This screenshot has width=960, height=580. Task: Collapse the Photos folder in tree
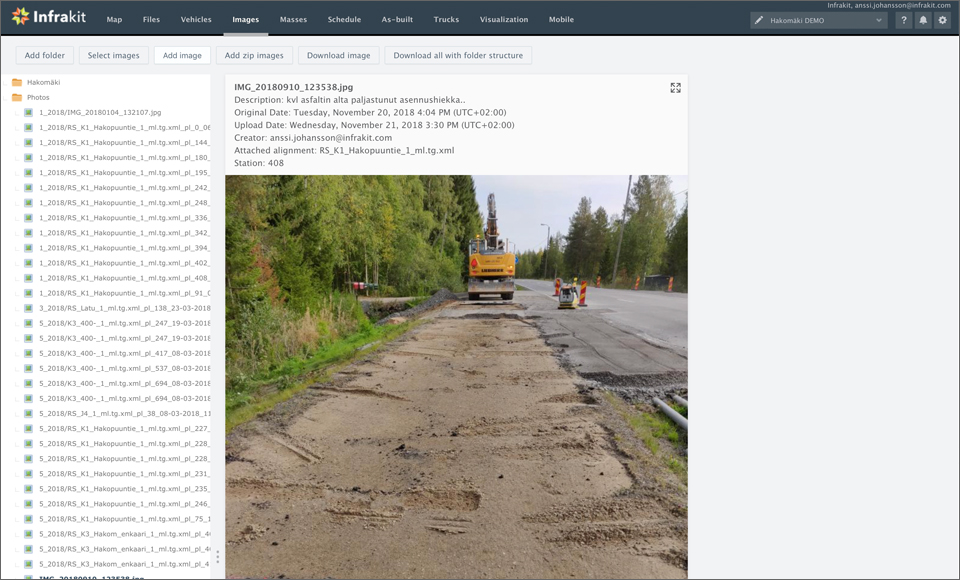coord(38,97)
